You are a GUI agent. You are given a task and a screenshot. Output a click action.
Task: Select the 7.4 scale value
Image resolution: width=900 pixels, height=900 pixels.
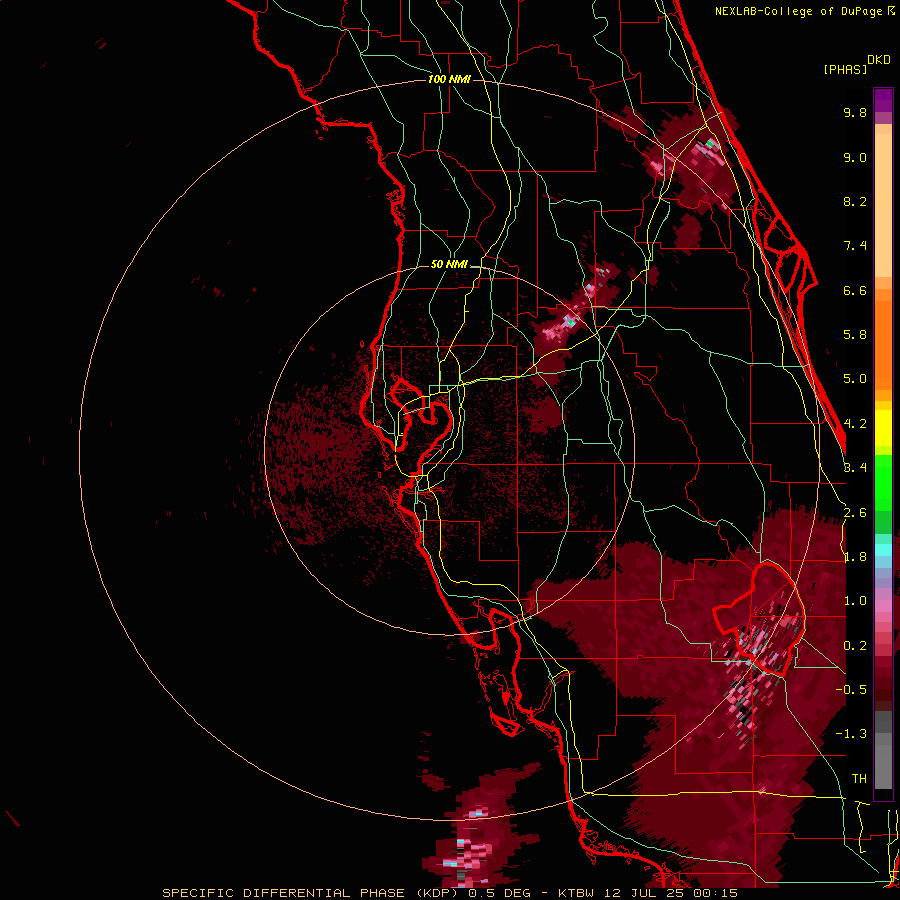[855, 246]
